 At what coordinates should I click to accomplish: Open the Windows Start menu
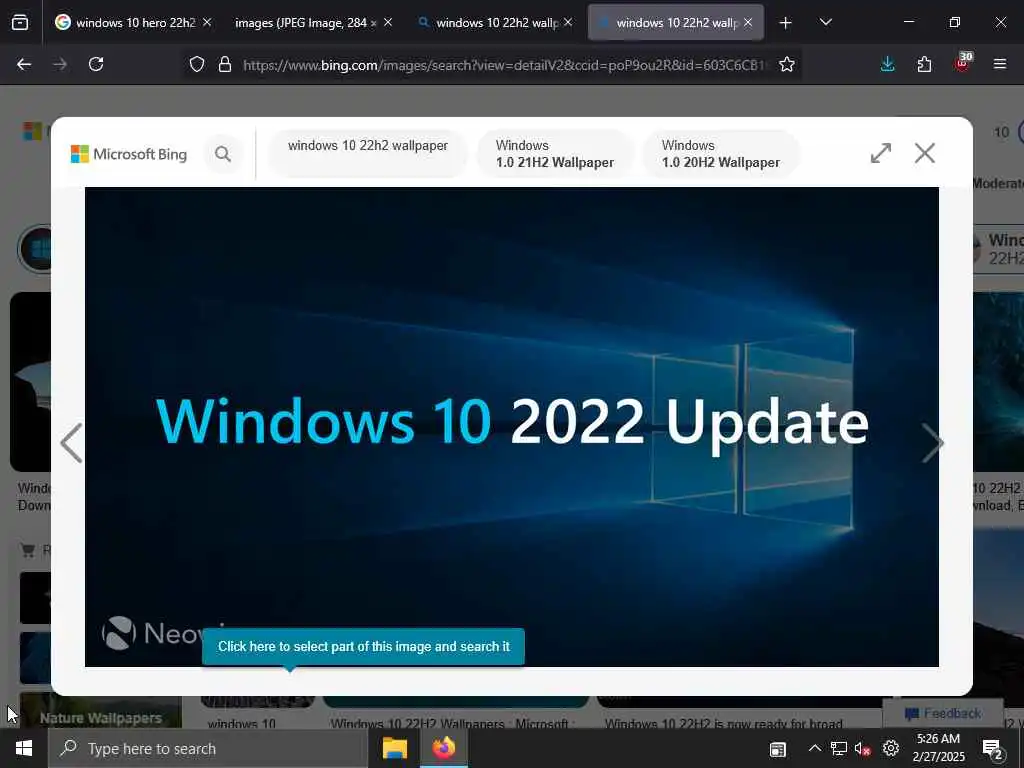coord(24,748)
